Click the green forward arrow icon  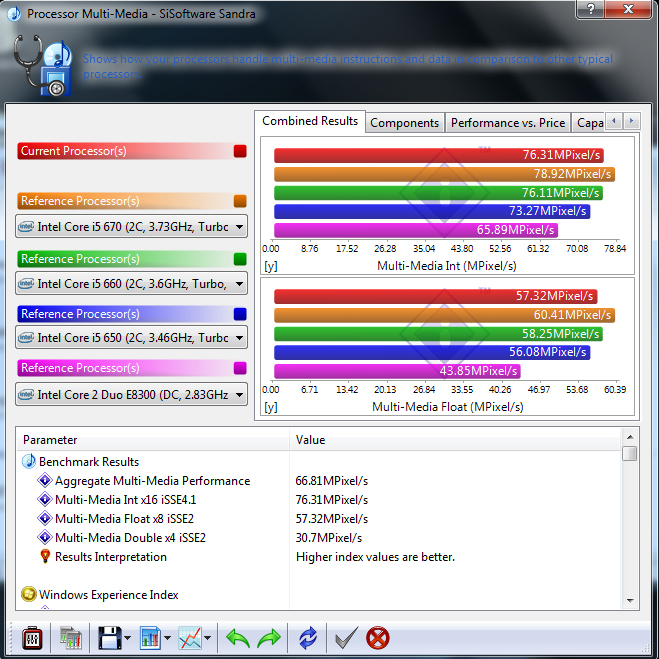269,638
